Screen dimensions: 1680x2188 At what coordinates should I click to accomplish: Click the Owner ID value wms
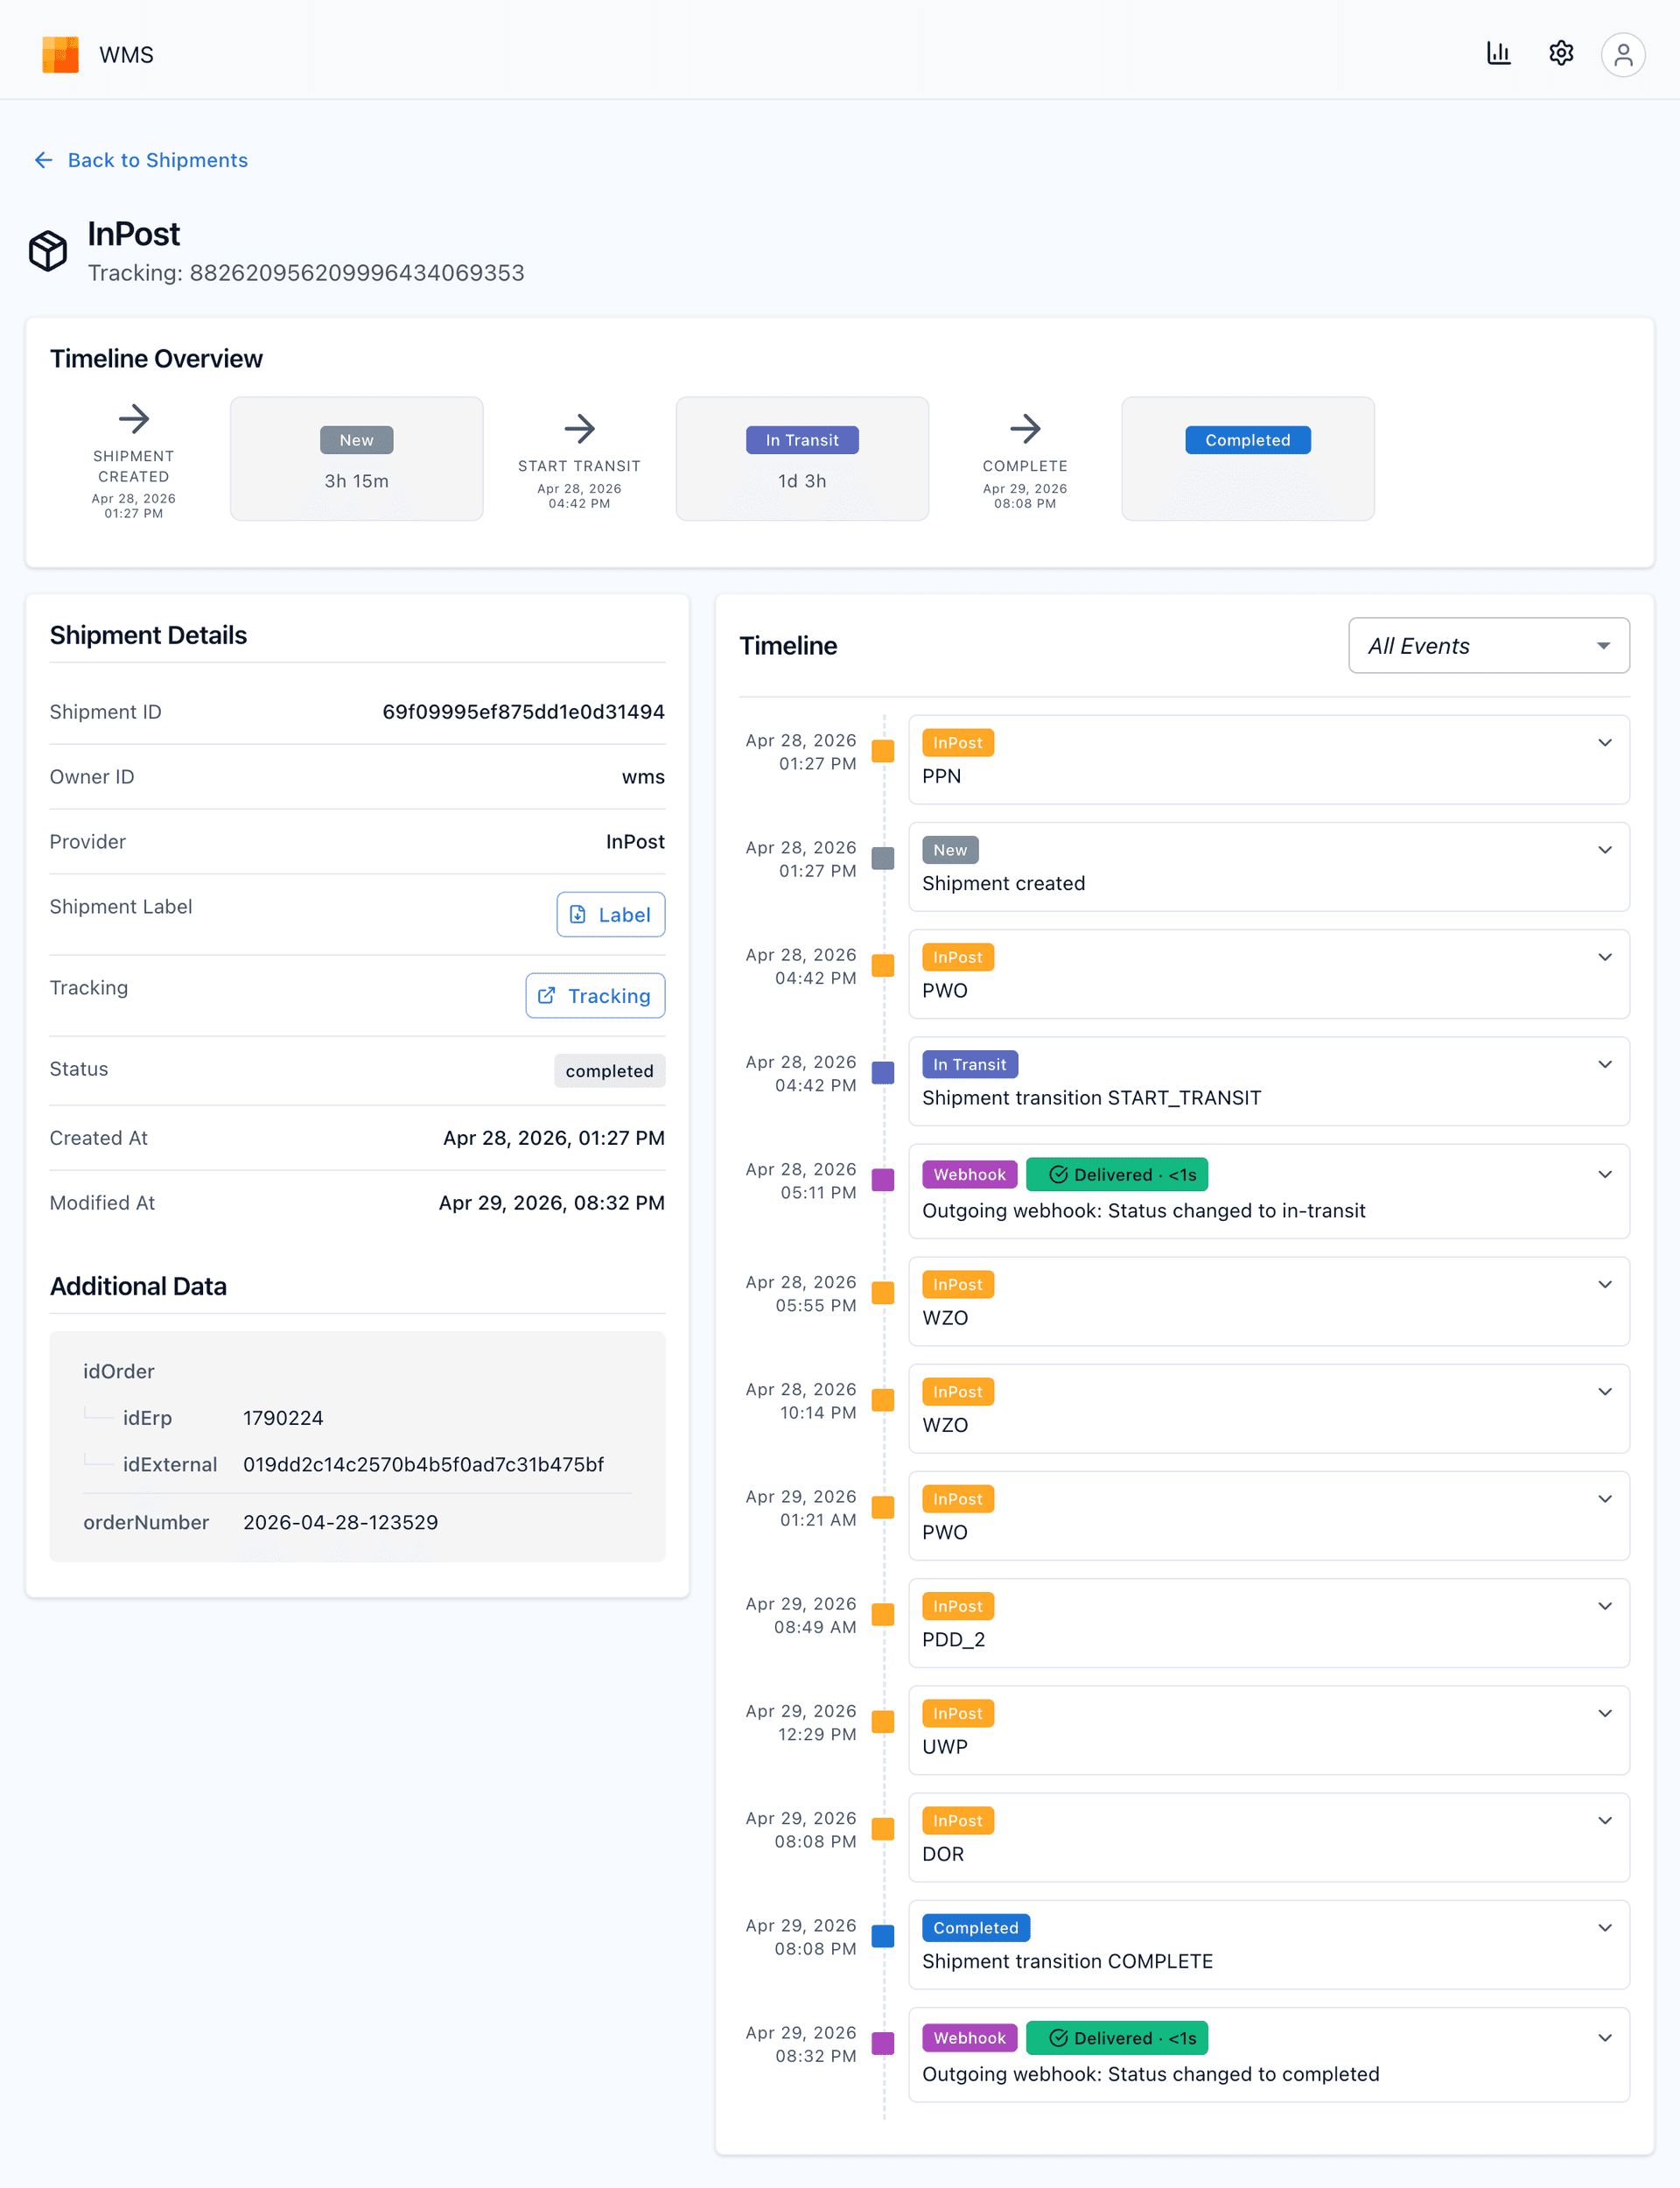coord(643,776)
